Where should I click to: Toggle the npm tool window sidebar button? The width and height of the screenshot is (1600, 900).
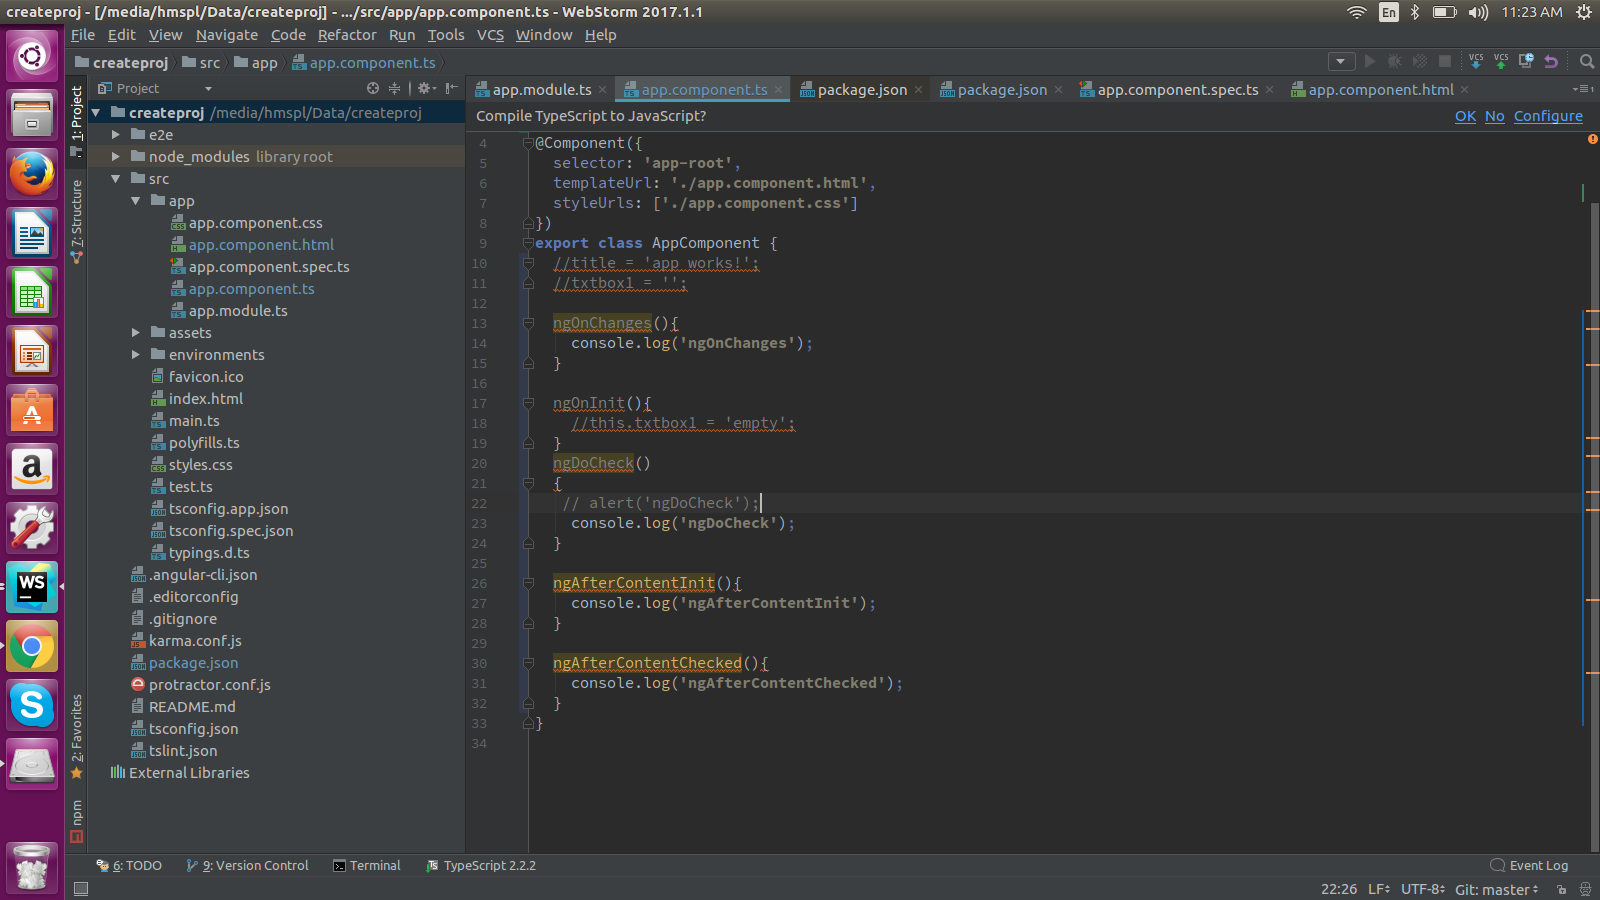click(76, 821)
